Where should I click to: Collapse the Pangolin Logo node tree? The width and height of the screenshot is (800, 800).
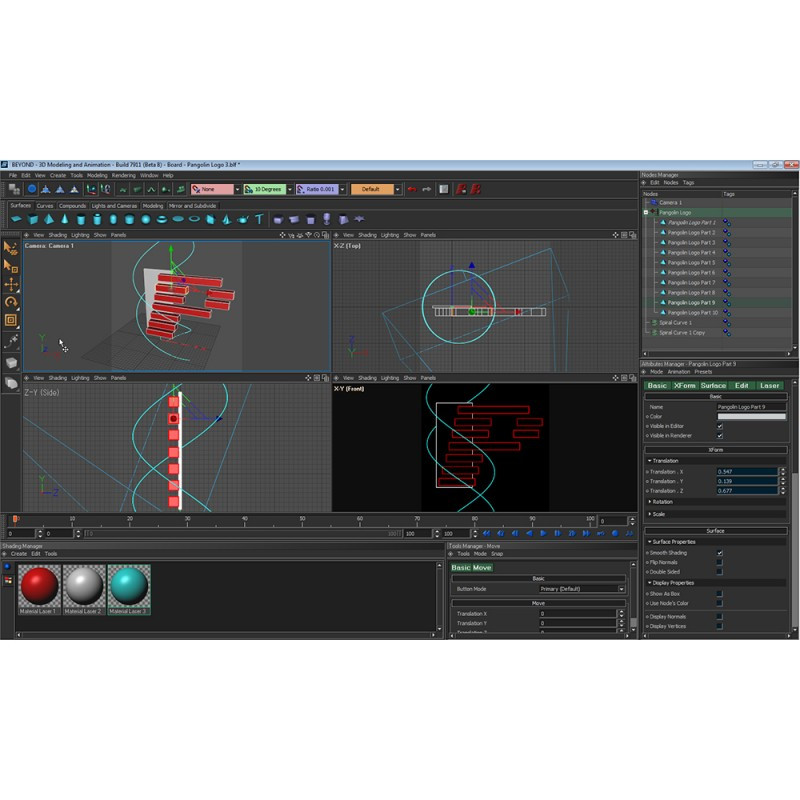(647, 212)
